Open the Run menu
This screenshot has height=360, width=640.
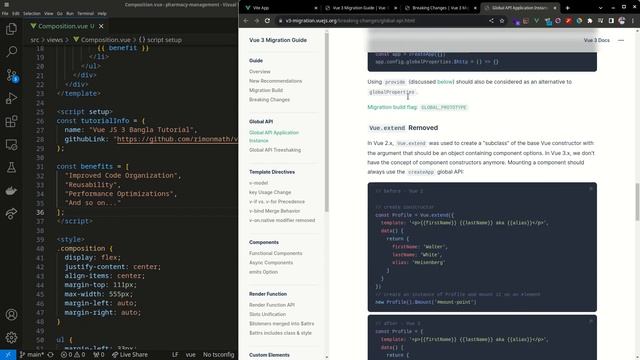(70, 13)
